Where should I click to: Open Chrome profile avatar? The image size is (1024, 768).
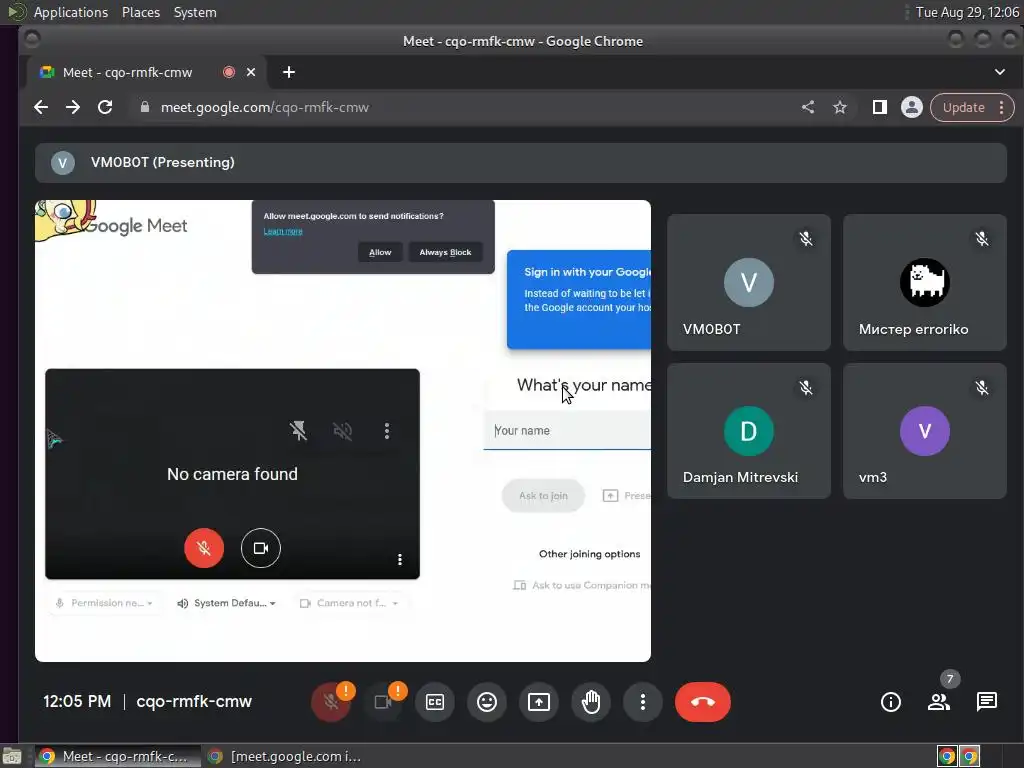click(912, 107)
